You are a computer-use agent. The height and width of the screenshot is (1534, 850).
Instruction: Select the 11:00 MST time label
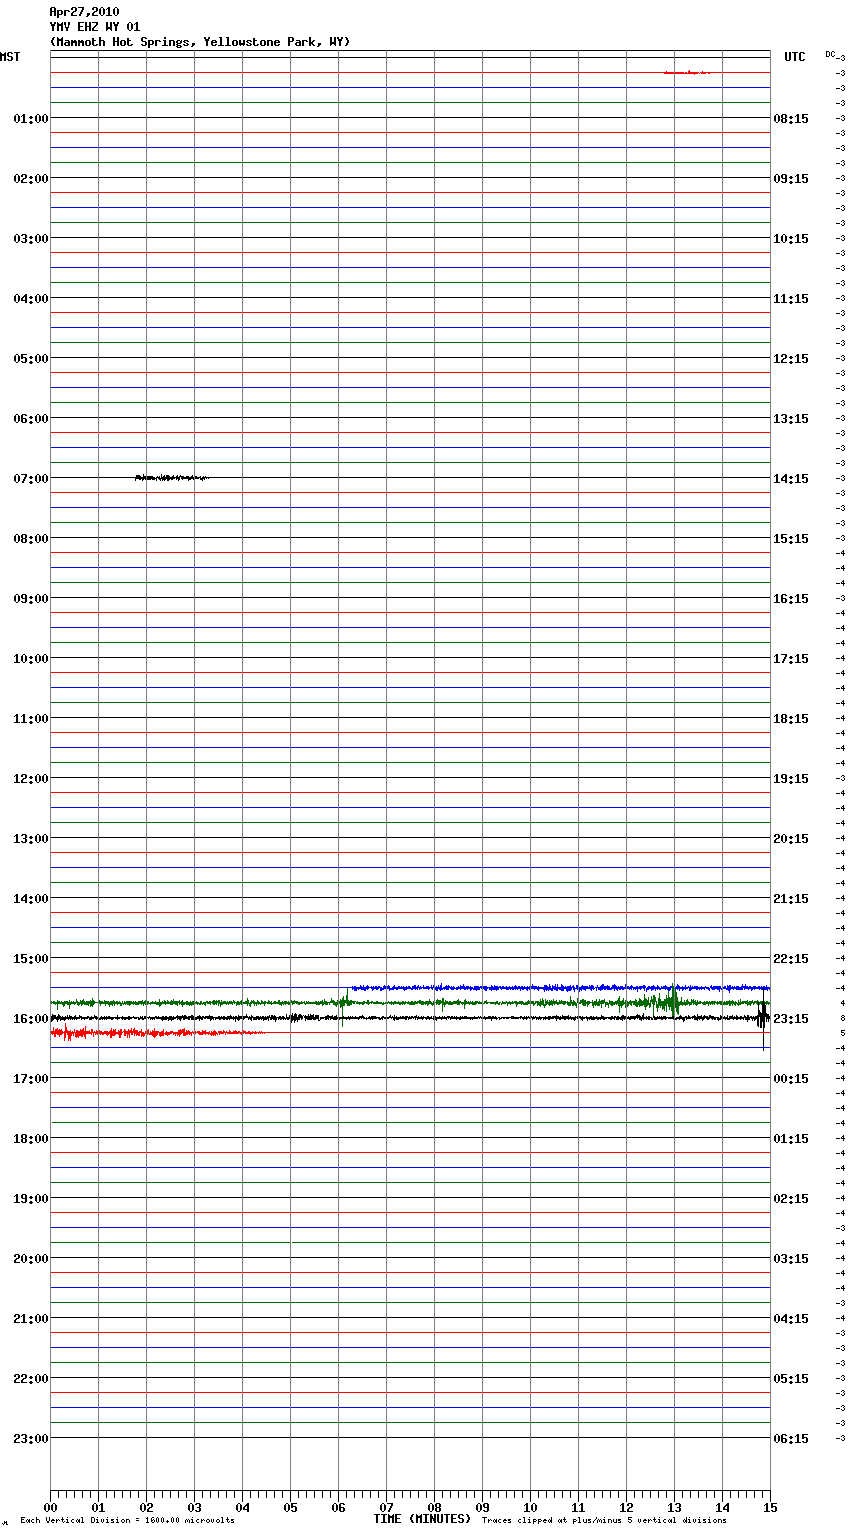point(31,719)
